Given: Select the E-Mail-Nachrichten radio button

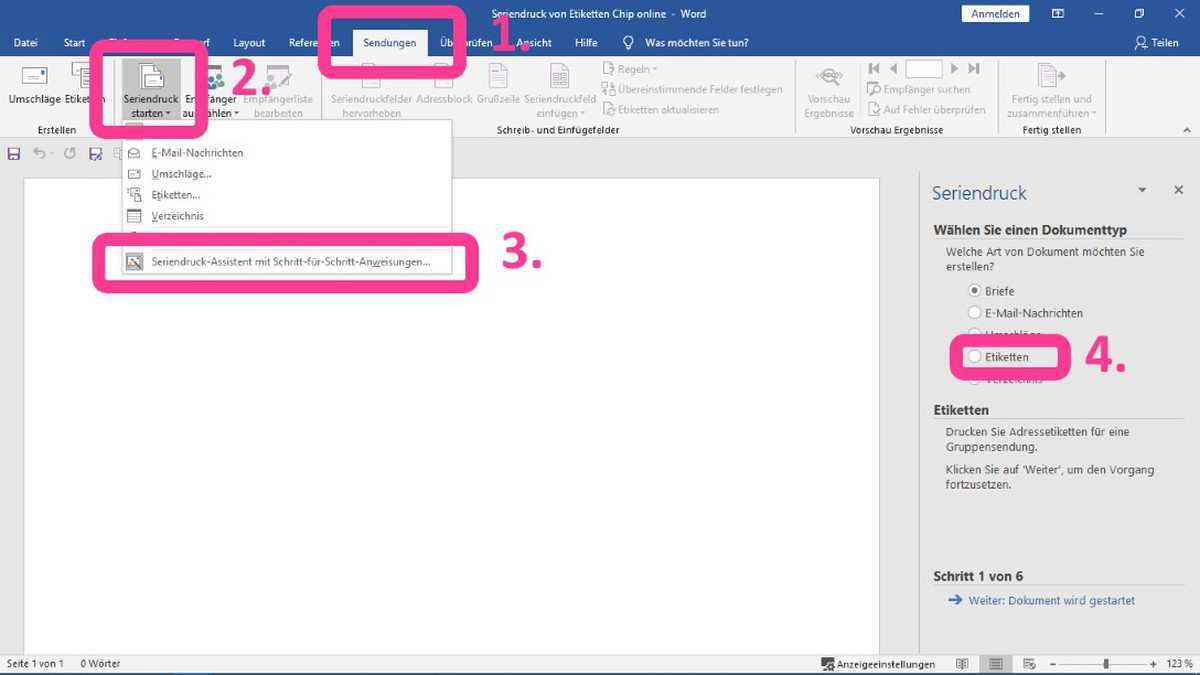Looking at the screenshot, I should click(x=975, y=313).
